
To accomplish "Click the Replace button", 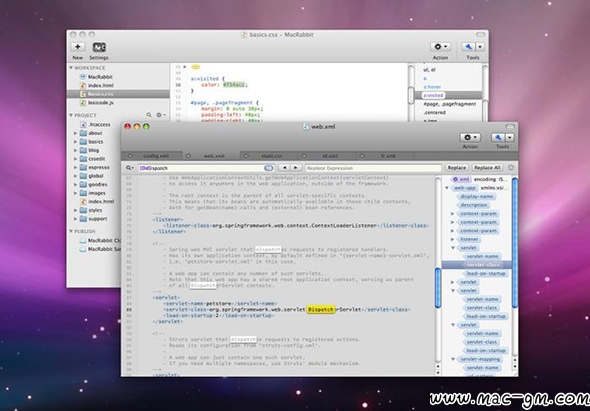I will pos(457,167).
